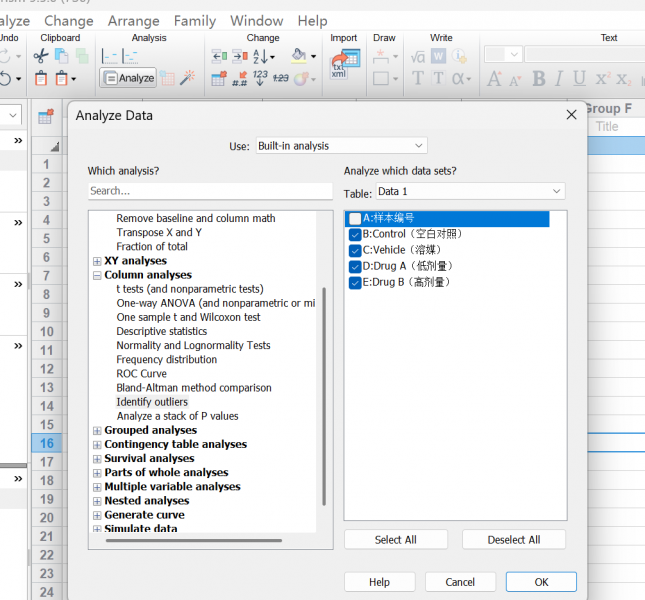Open the Use Built-in analysis dropdown
This screenshot has width=645, height=600.
click(x=342, y=146)
